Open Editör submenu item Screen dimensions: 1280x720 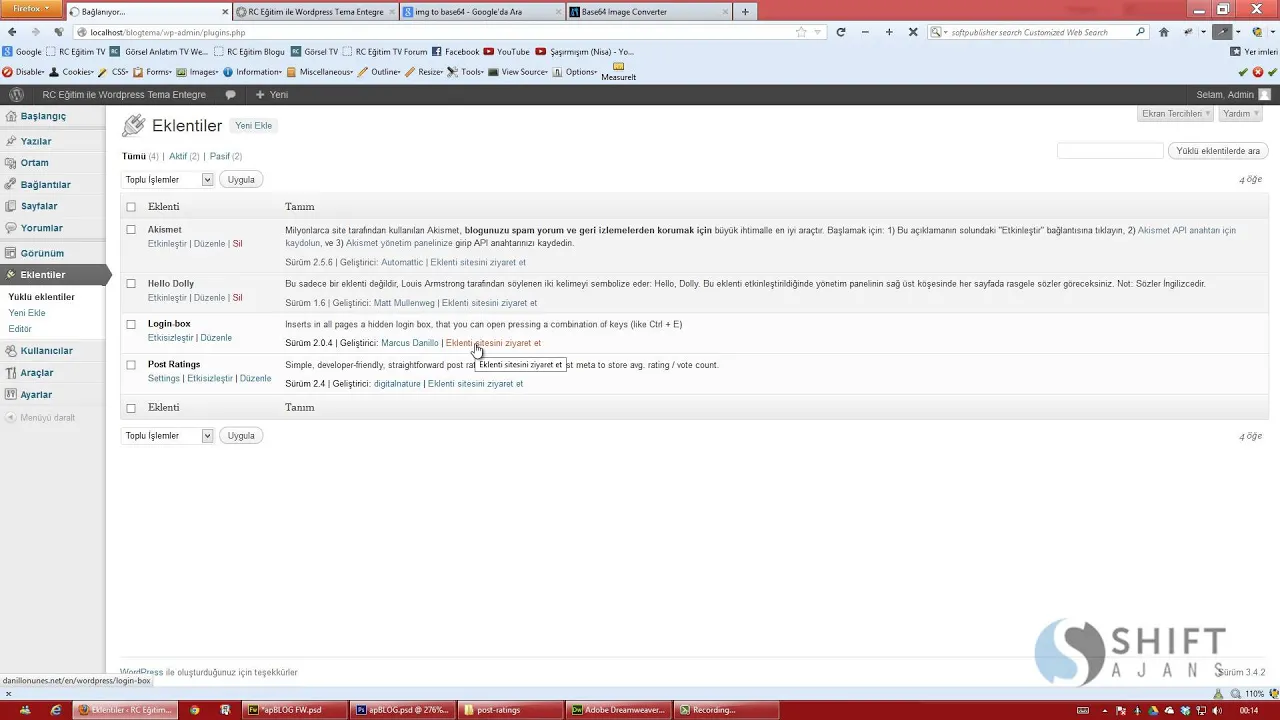pos(20,329)
